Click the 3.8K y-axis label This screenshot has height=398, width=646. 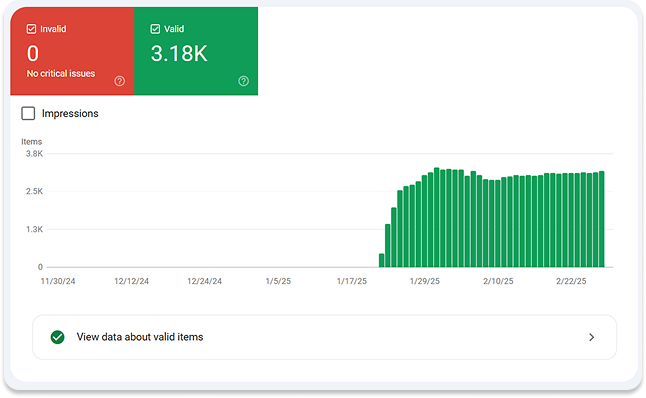[34, 154]
